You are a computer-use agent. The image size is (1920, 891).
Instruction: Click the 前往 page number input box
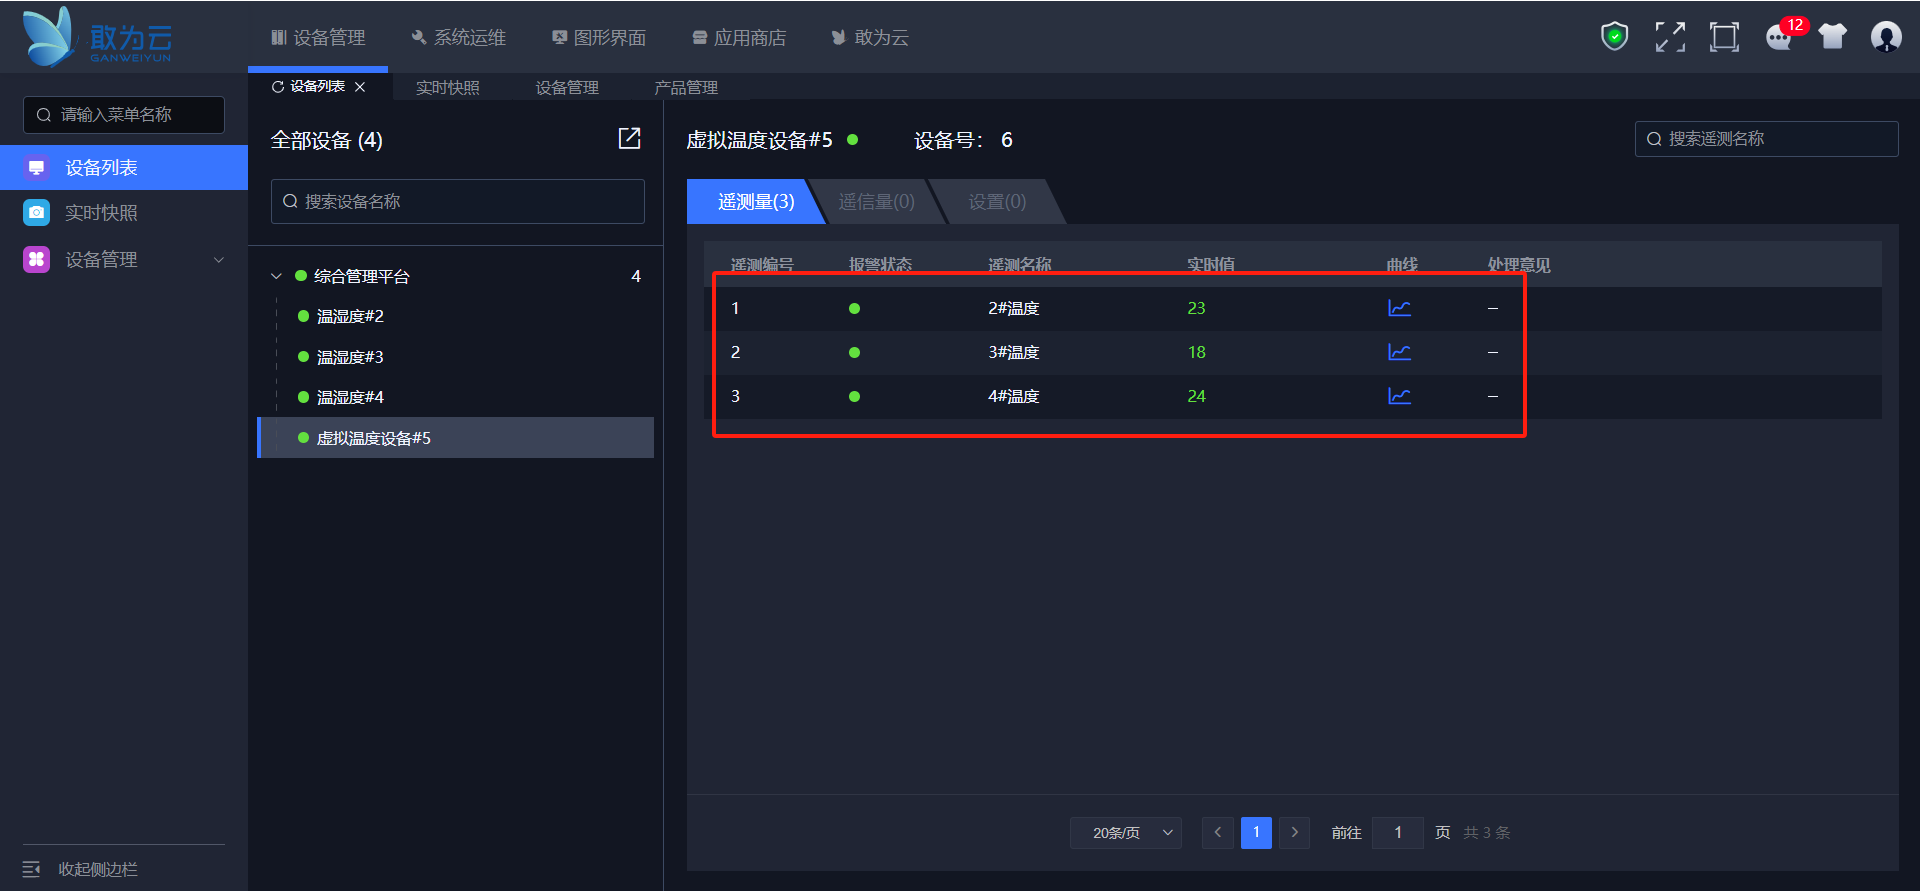(x=1398, y=833)
